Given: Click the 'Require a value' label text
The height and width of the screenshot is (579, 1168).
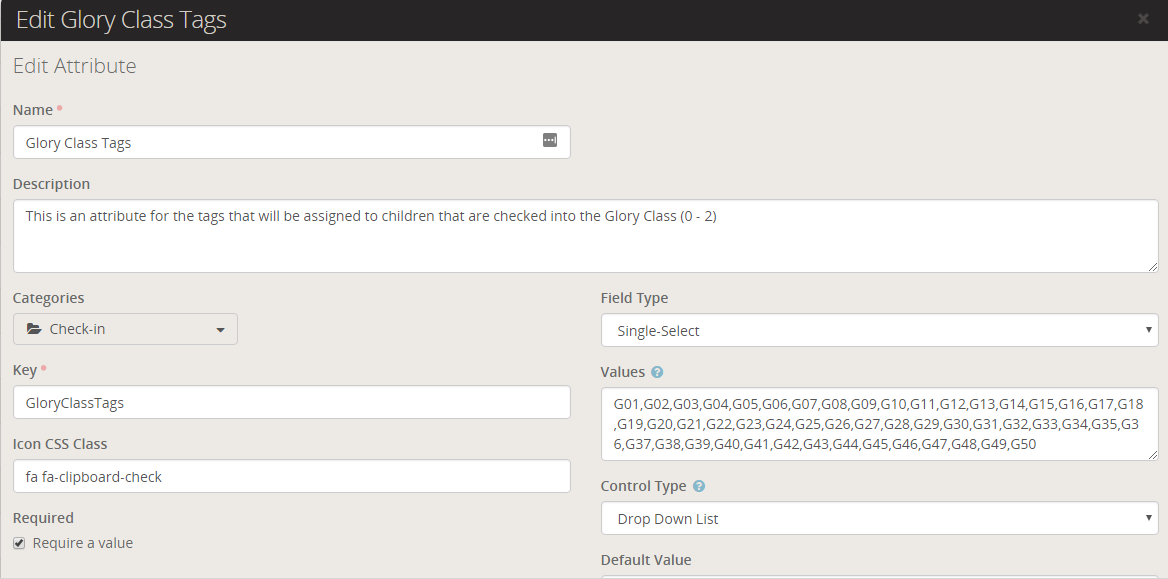Looking at the screenshot, I should point(83,543).
